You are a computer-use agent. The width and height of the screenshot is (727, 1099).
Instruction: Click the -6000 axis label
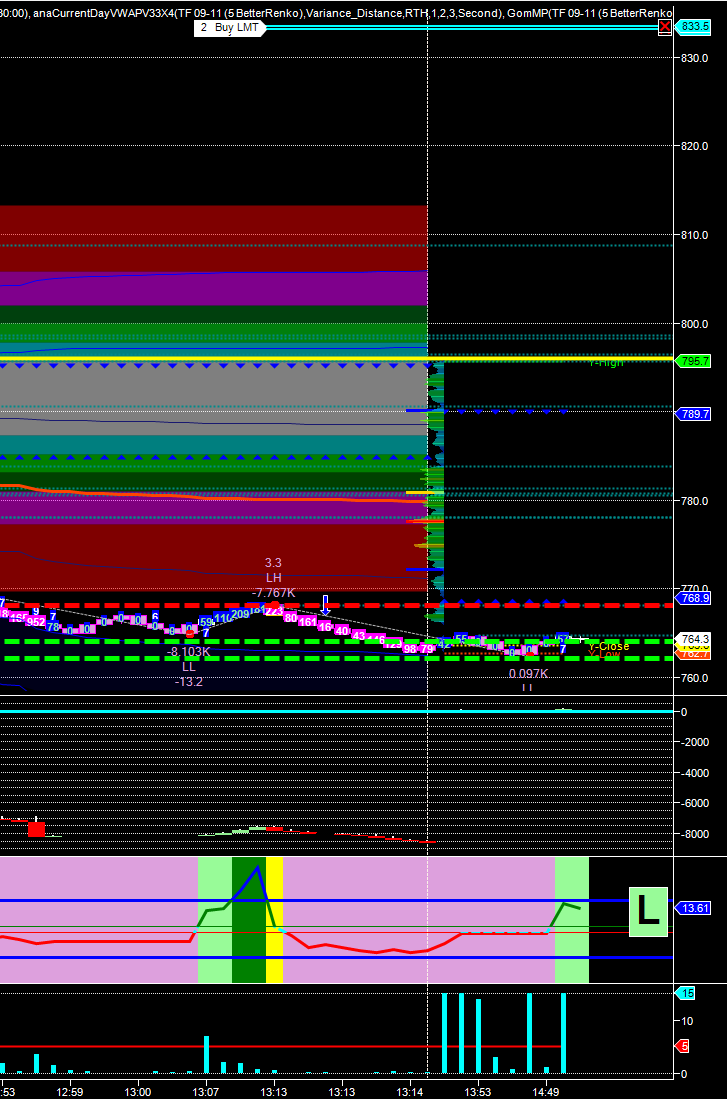pos(693,803)
